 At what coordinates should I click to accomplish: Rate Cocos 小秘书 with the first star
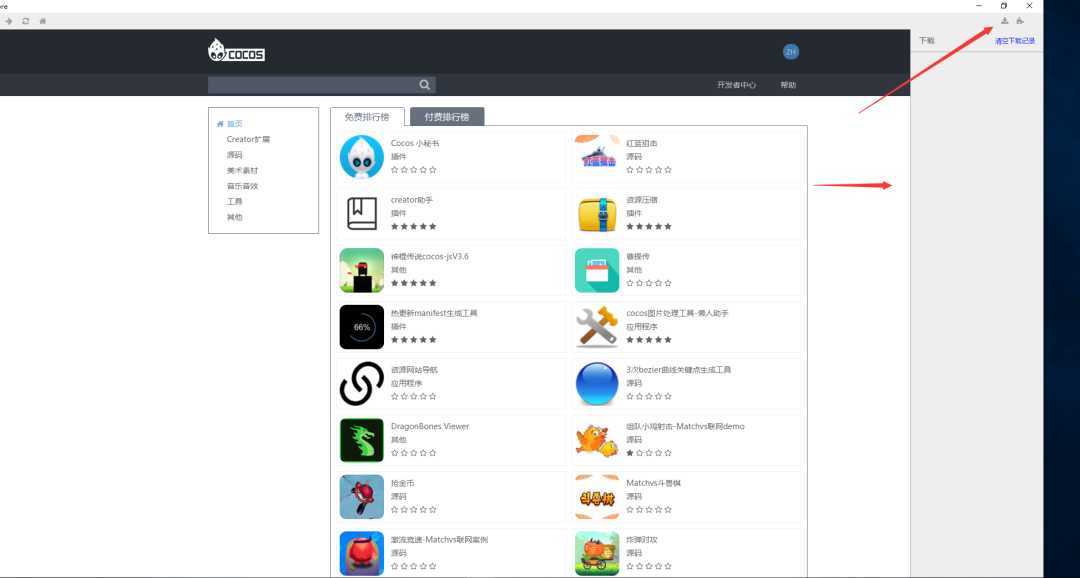coord(394,170)
